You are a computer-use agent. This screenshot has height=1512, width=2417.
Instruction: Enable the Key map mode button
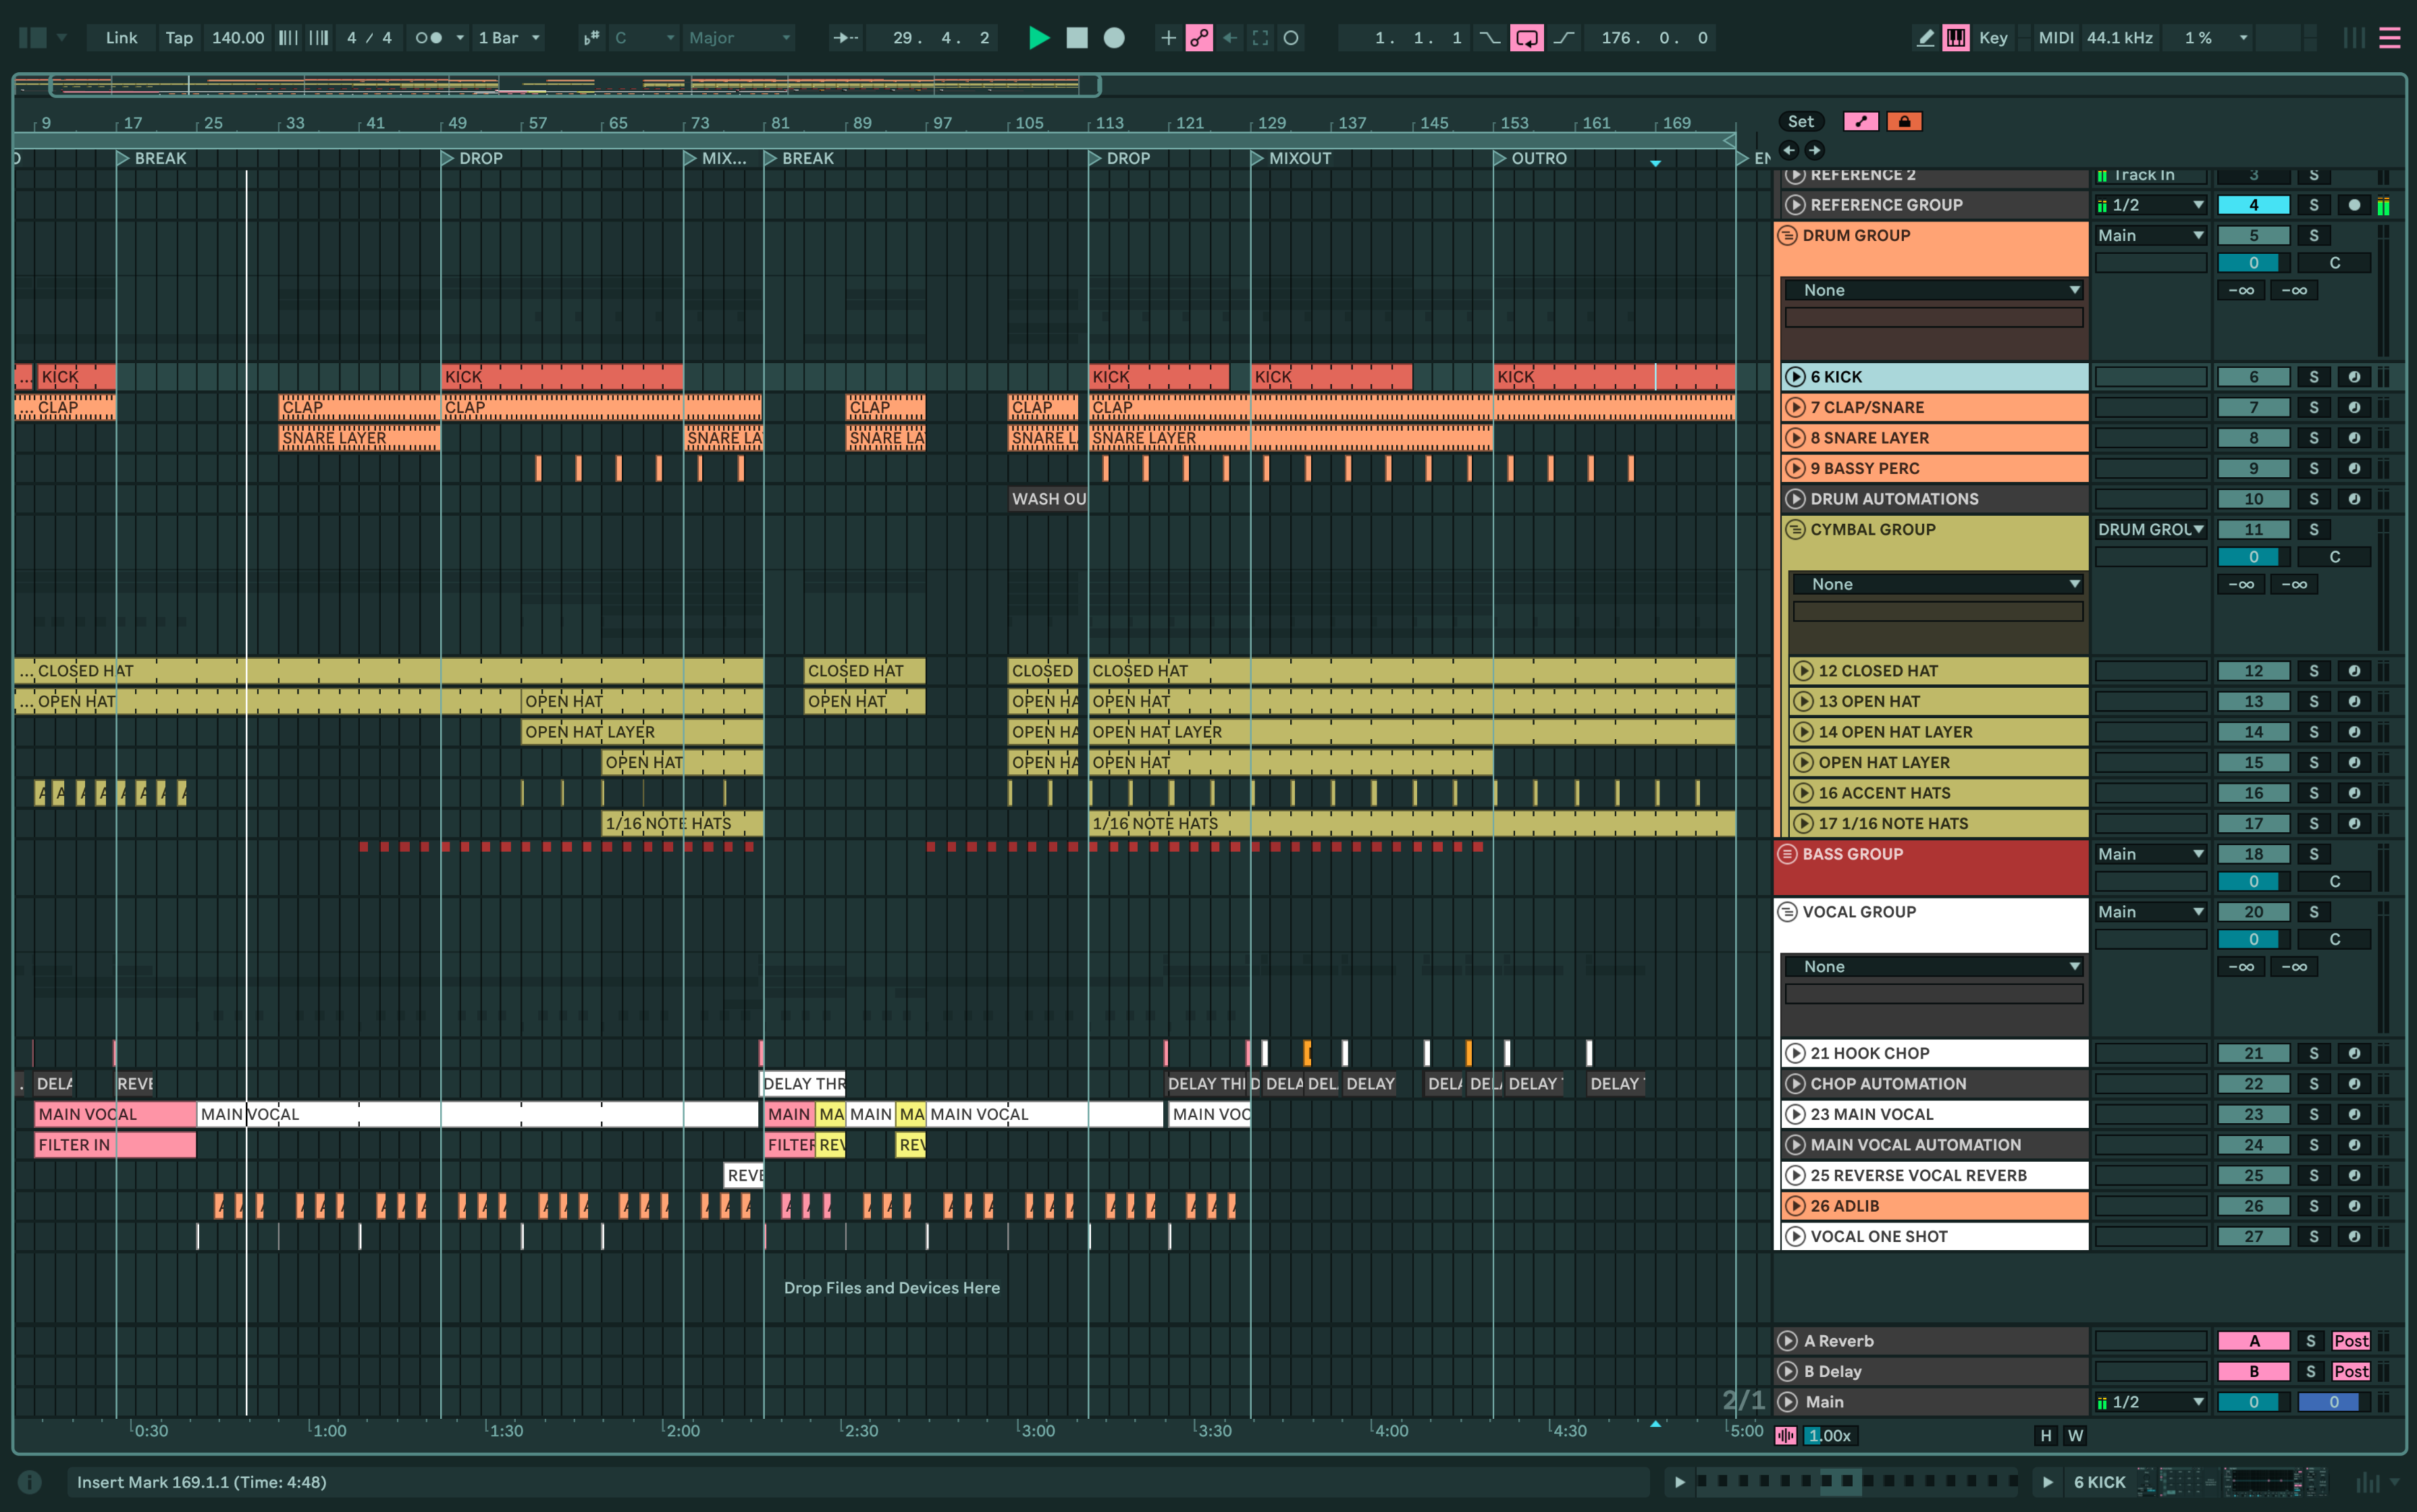coord(1993,38)
